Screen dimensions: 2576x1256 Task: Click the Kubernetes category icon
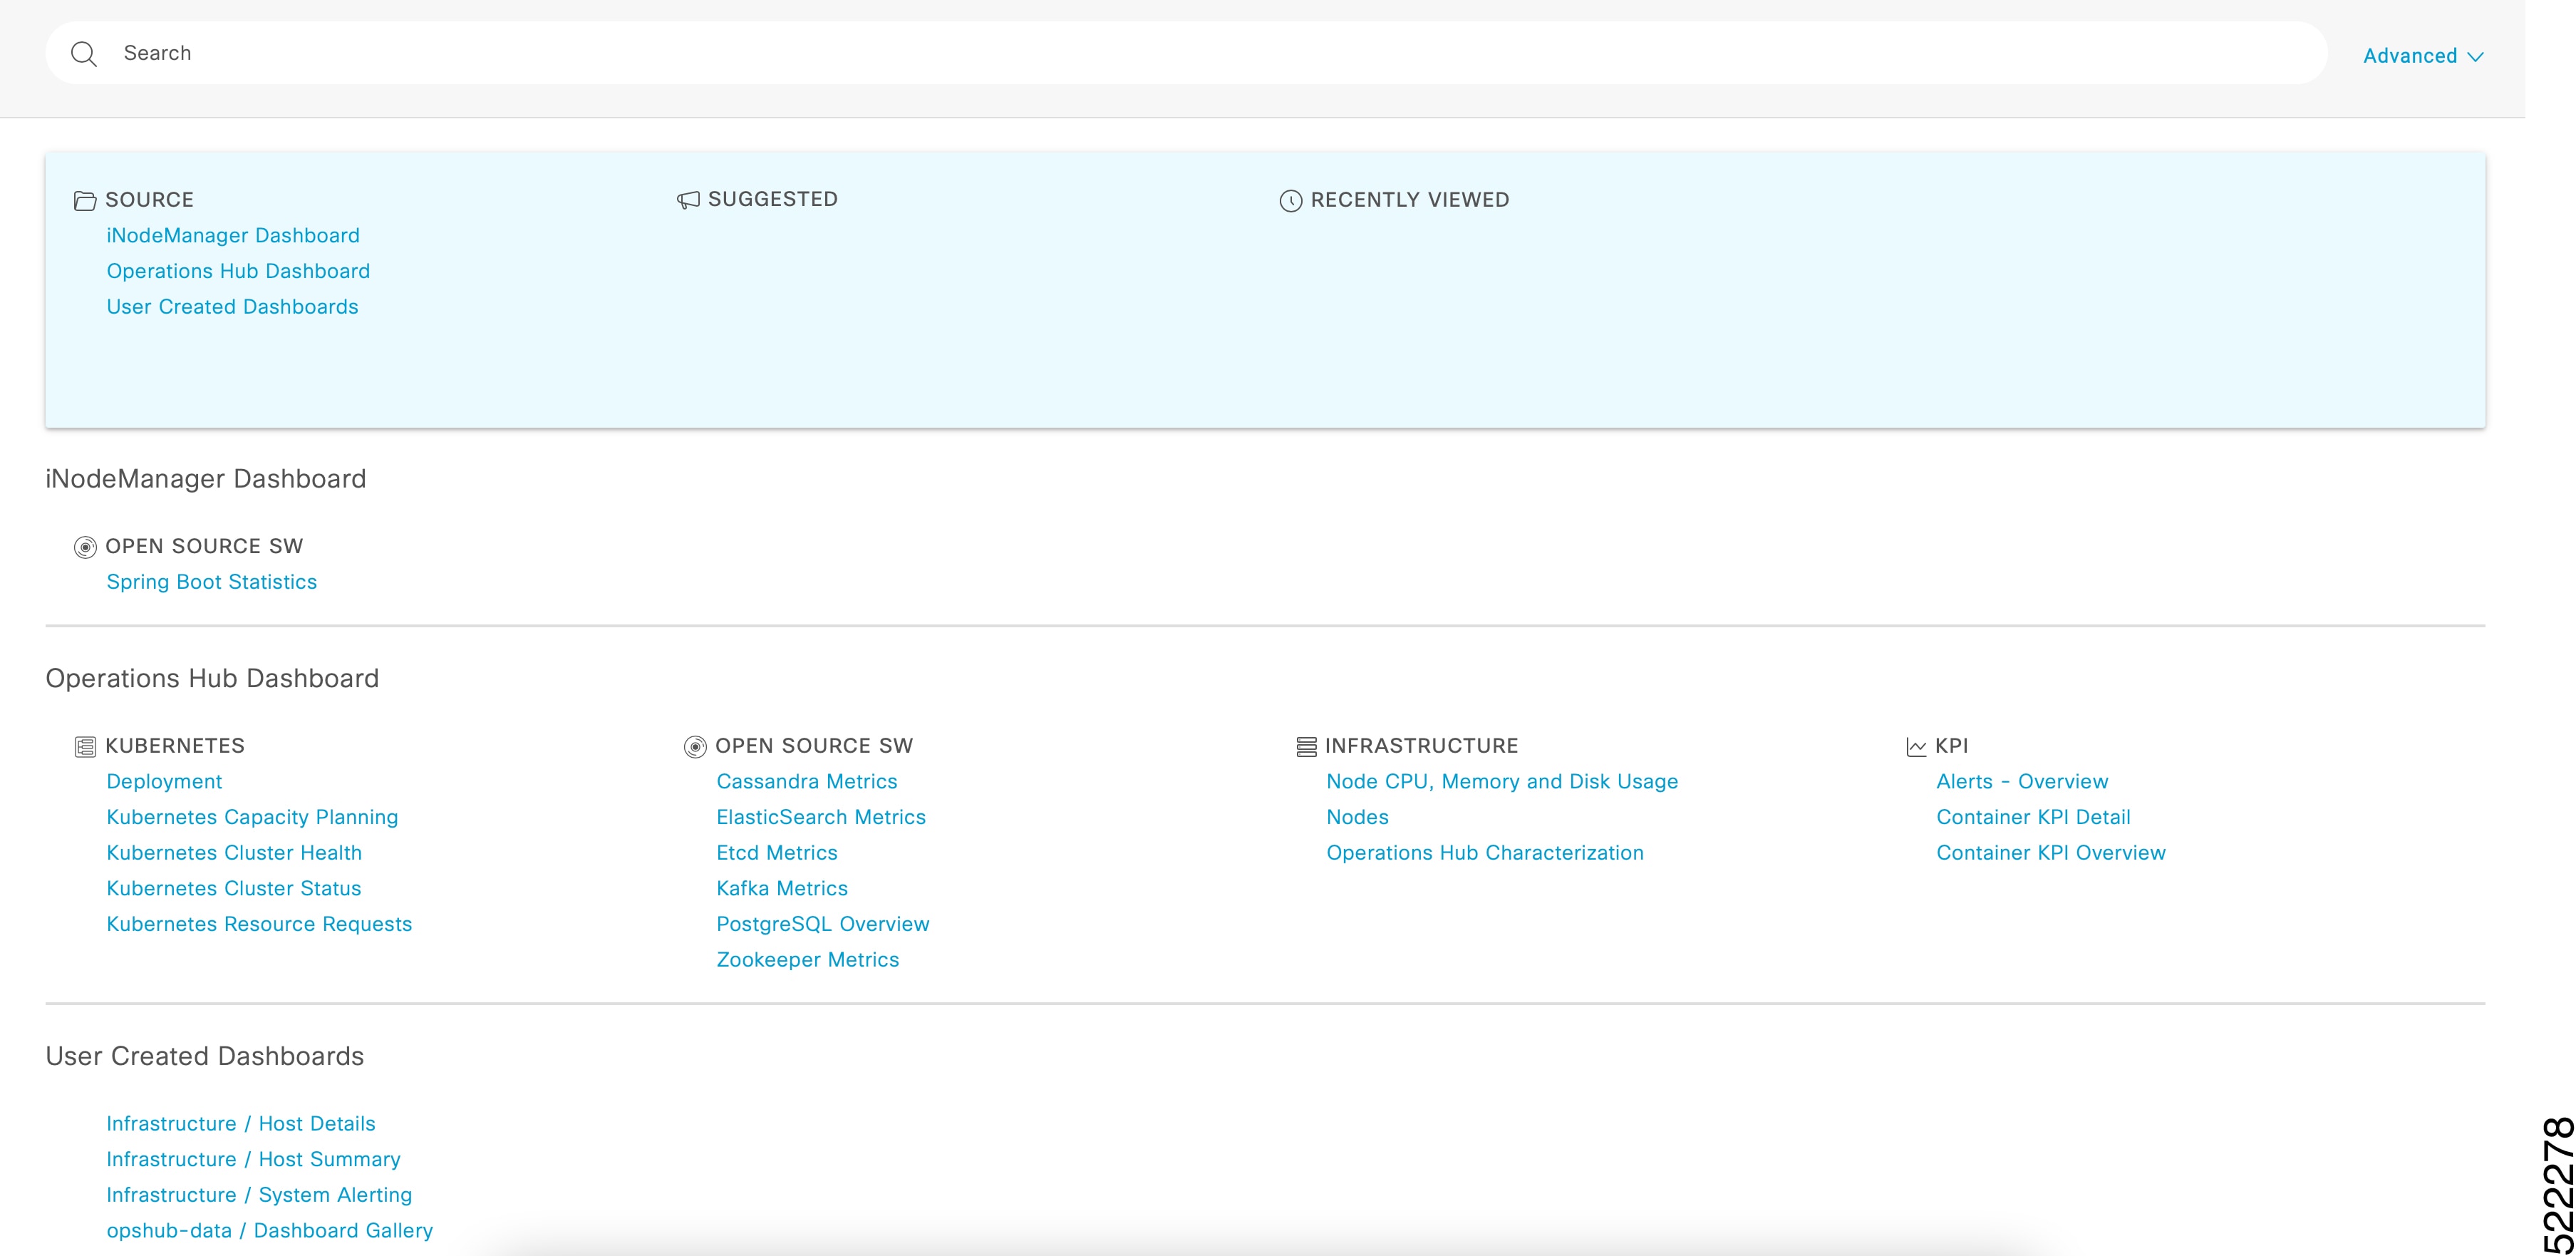coord(85,747)
